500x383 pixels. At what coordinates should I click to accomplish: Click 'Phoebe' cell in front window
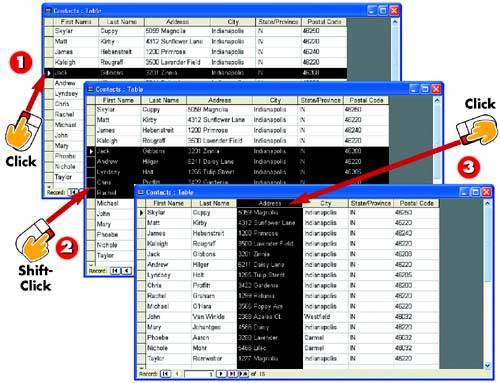pos(168,337)
